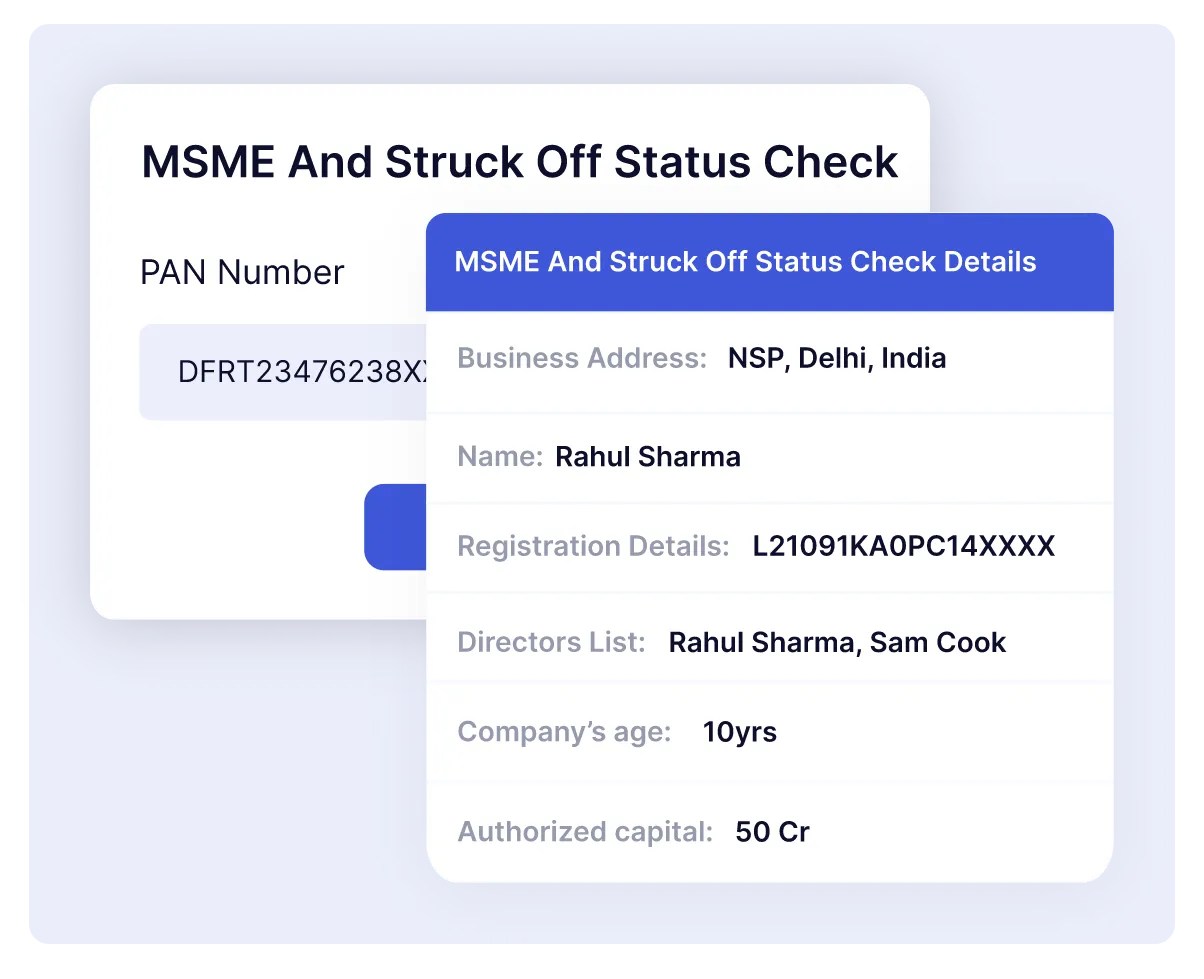Click the blue details panel header
The image size is (1204, 979).
tap(769, 262)
